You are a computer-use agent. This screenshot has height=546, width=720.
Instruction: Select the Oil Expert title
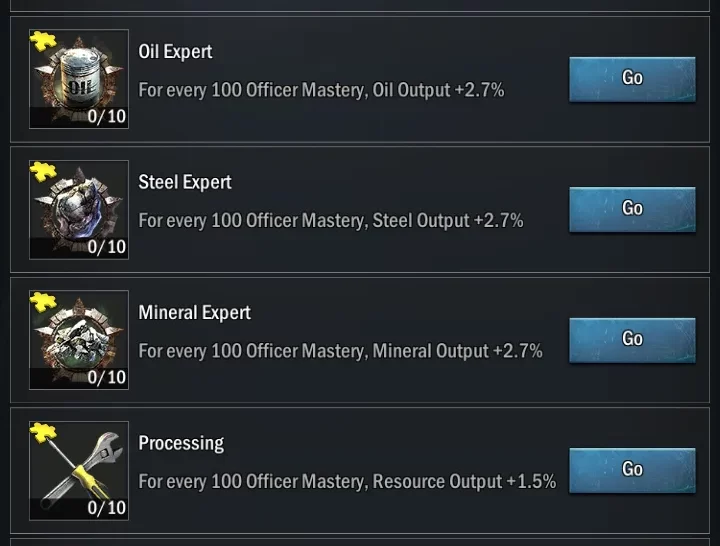tap(175, 52)
